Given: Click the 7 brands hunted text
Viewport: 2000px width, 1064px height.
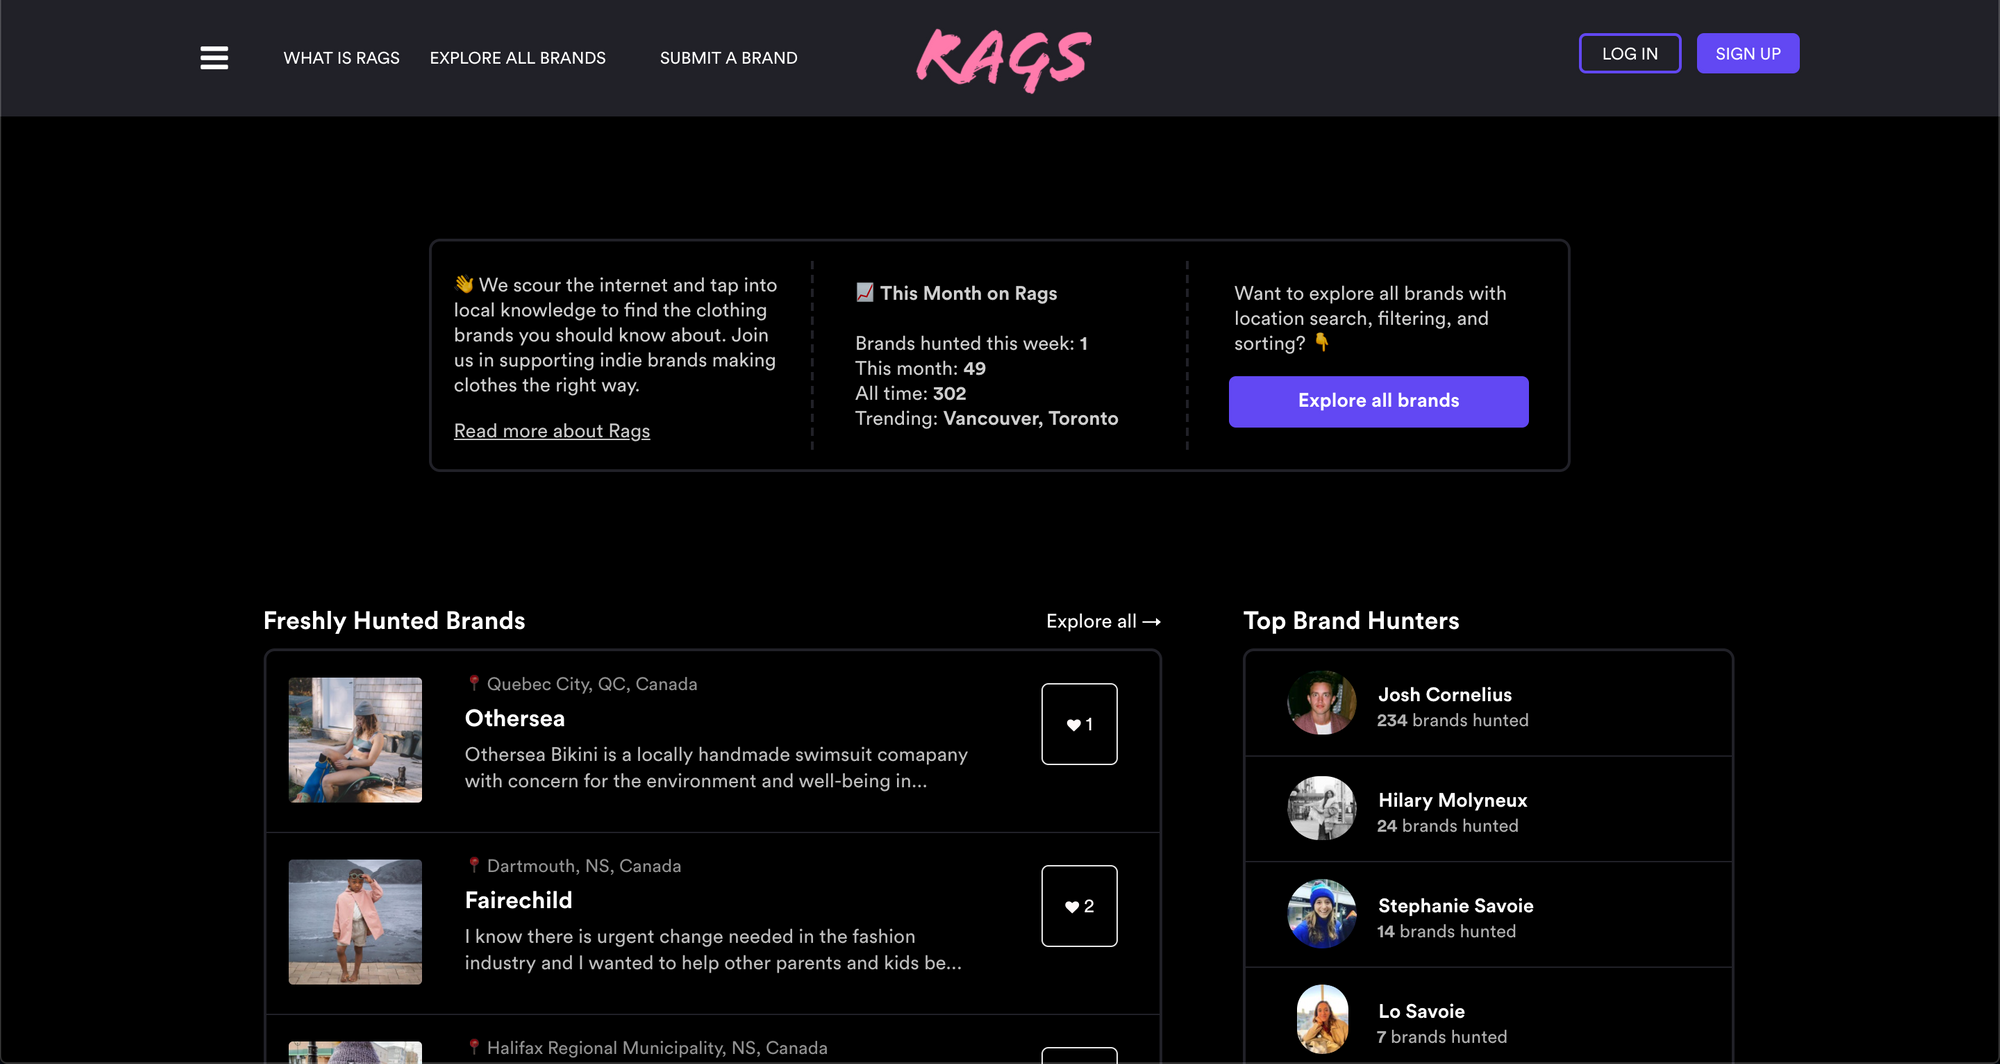Looking at the screenshot, I should tap(1442, 1037).
